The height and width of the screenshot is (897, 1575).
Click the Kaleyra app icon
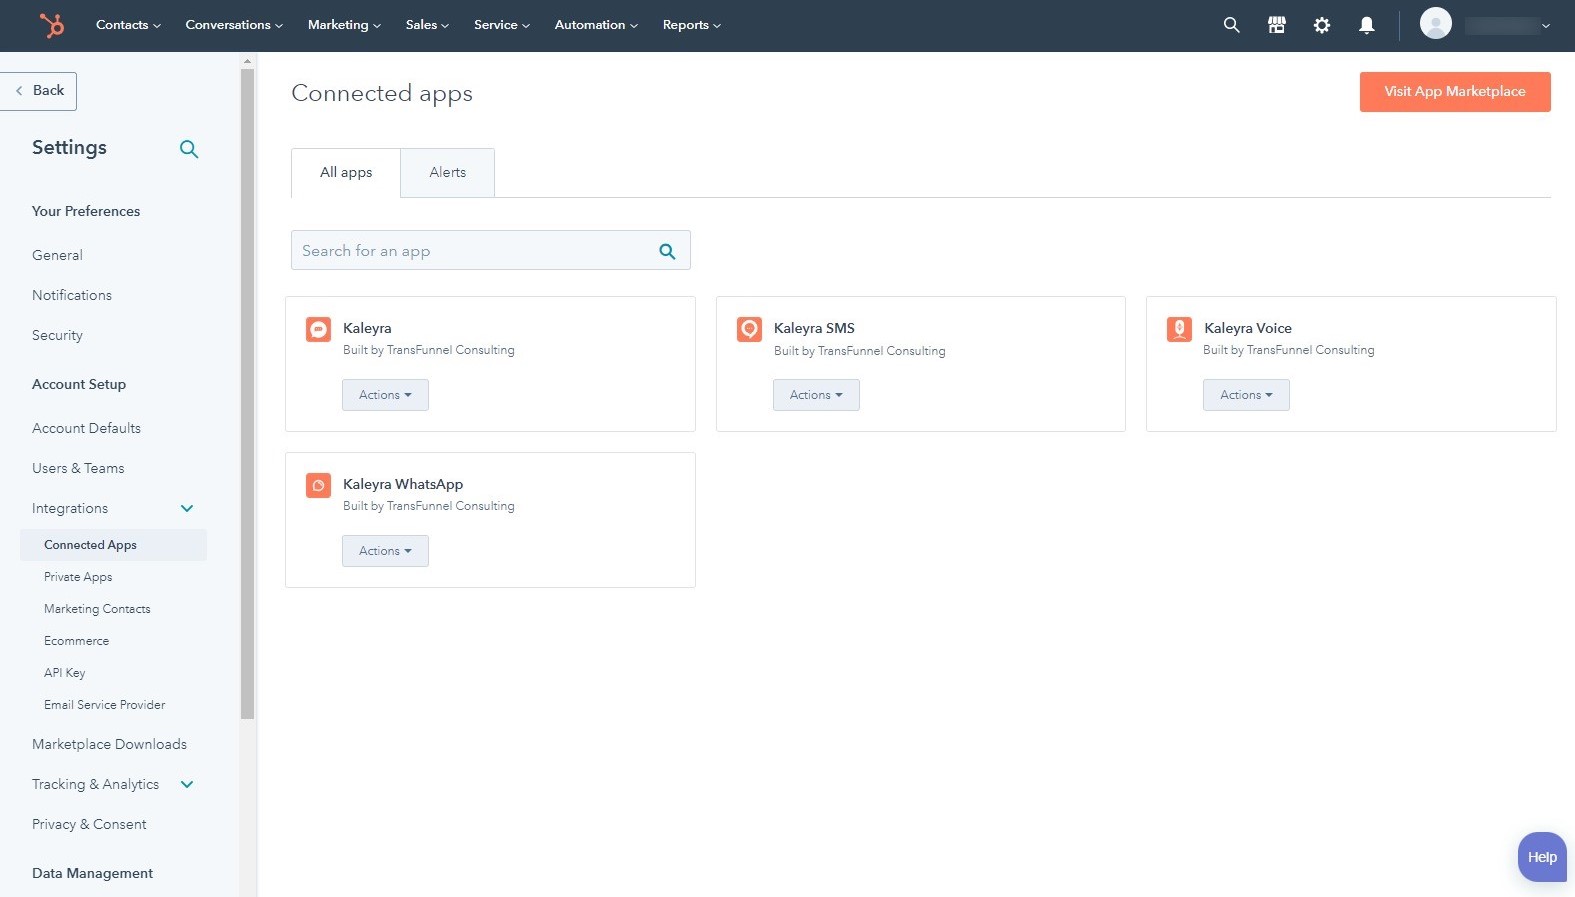[318, 329]
